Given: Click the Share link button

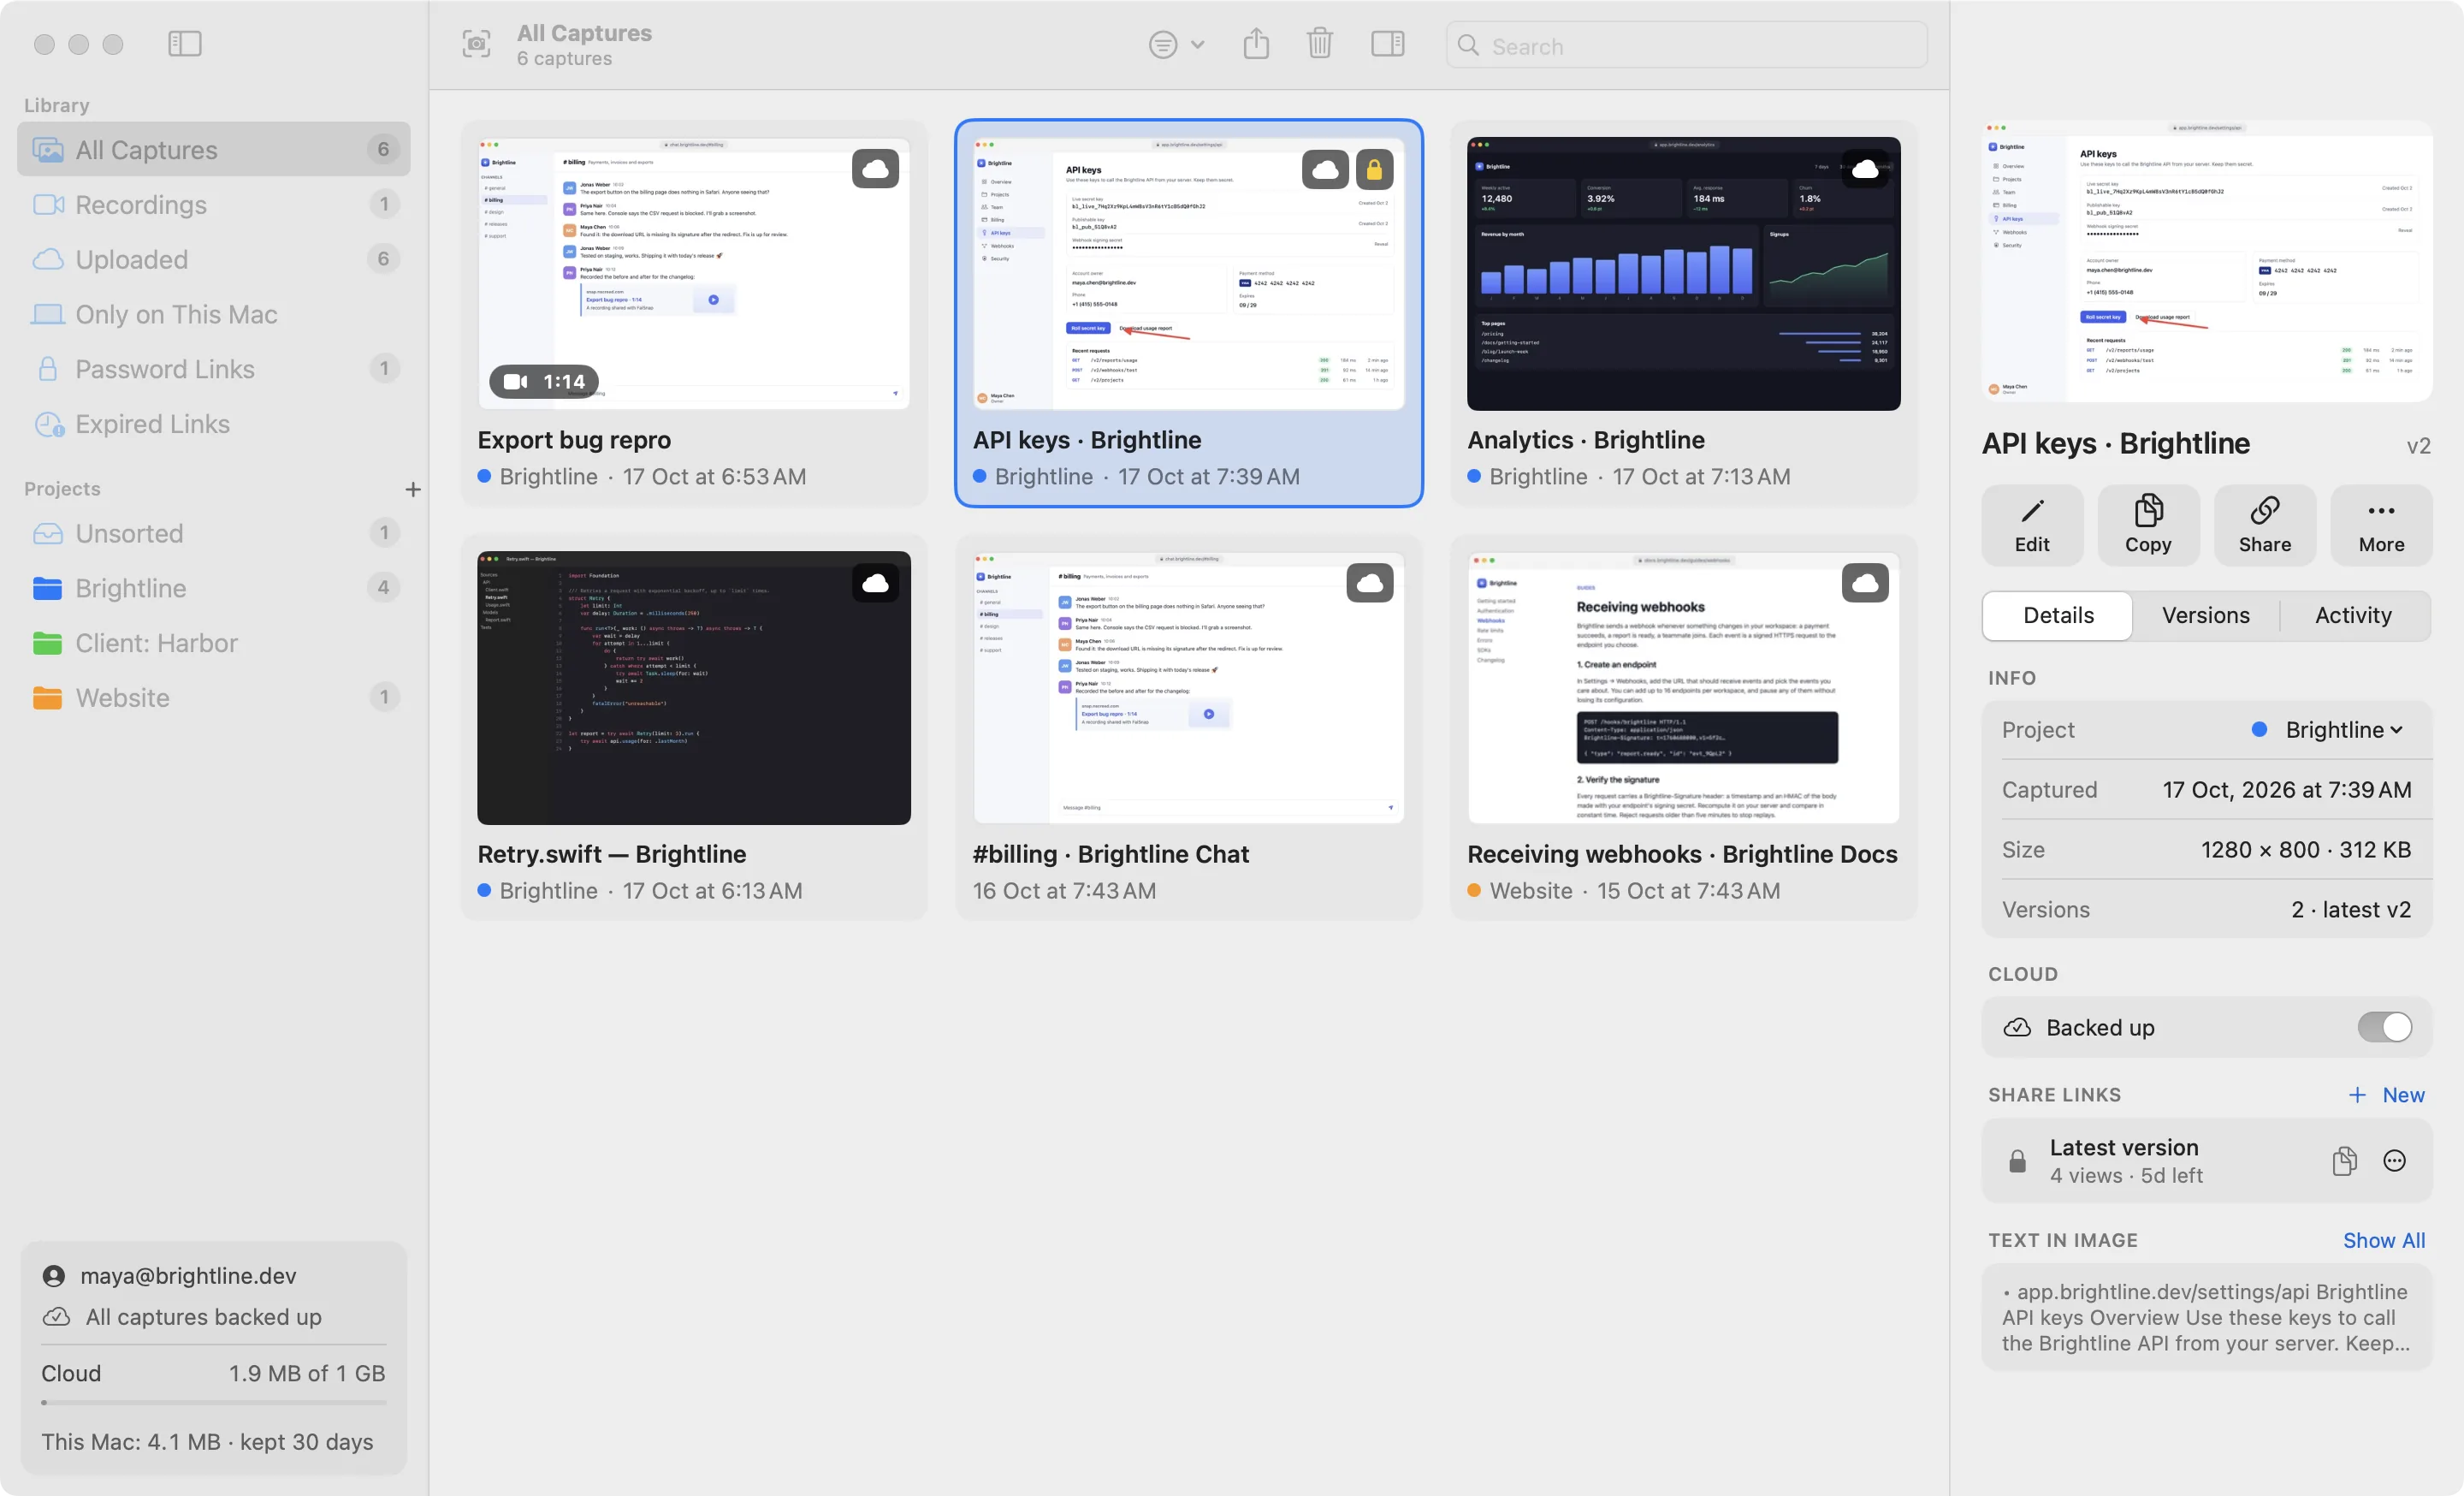Looking at the screenshot, I should pos(2264,525).
